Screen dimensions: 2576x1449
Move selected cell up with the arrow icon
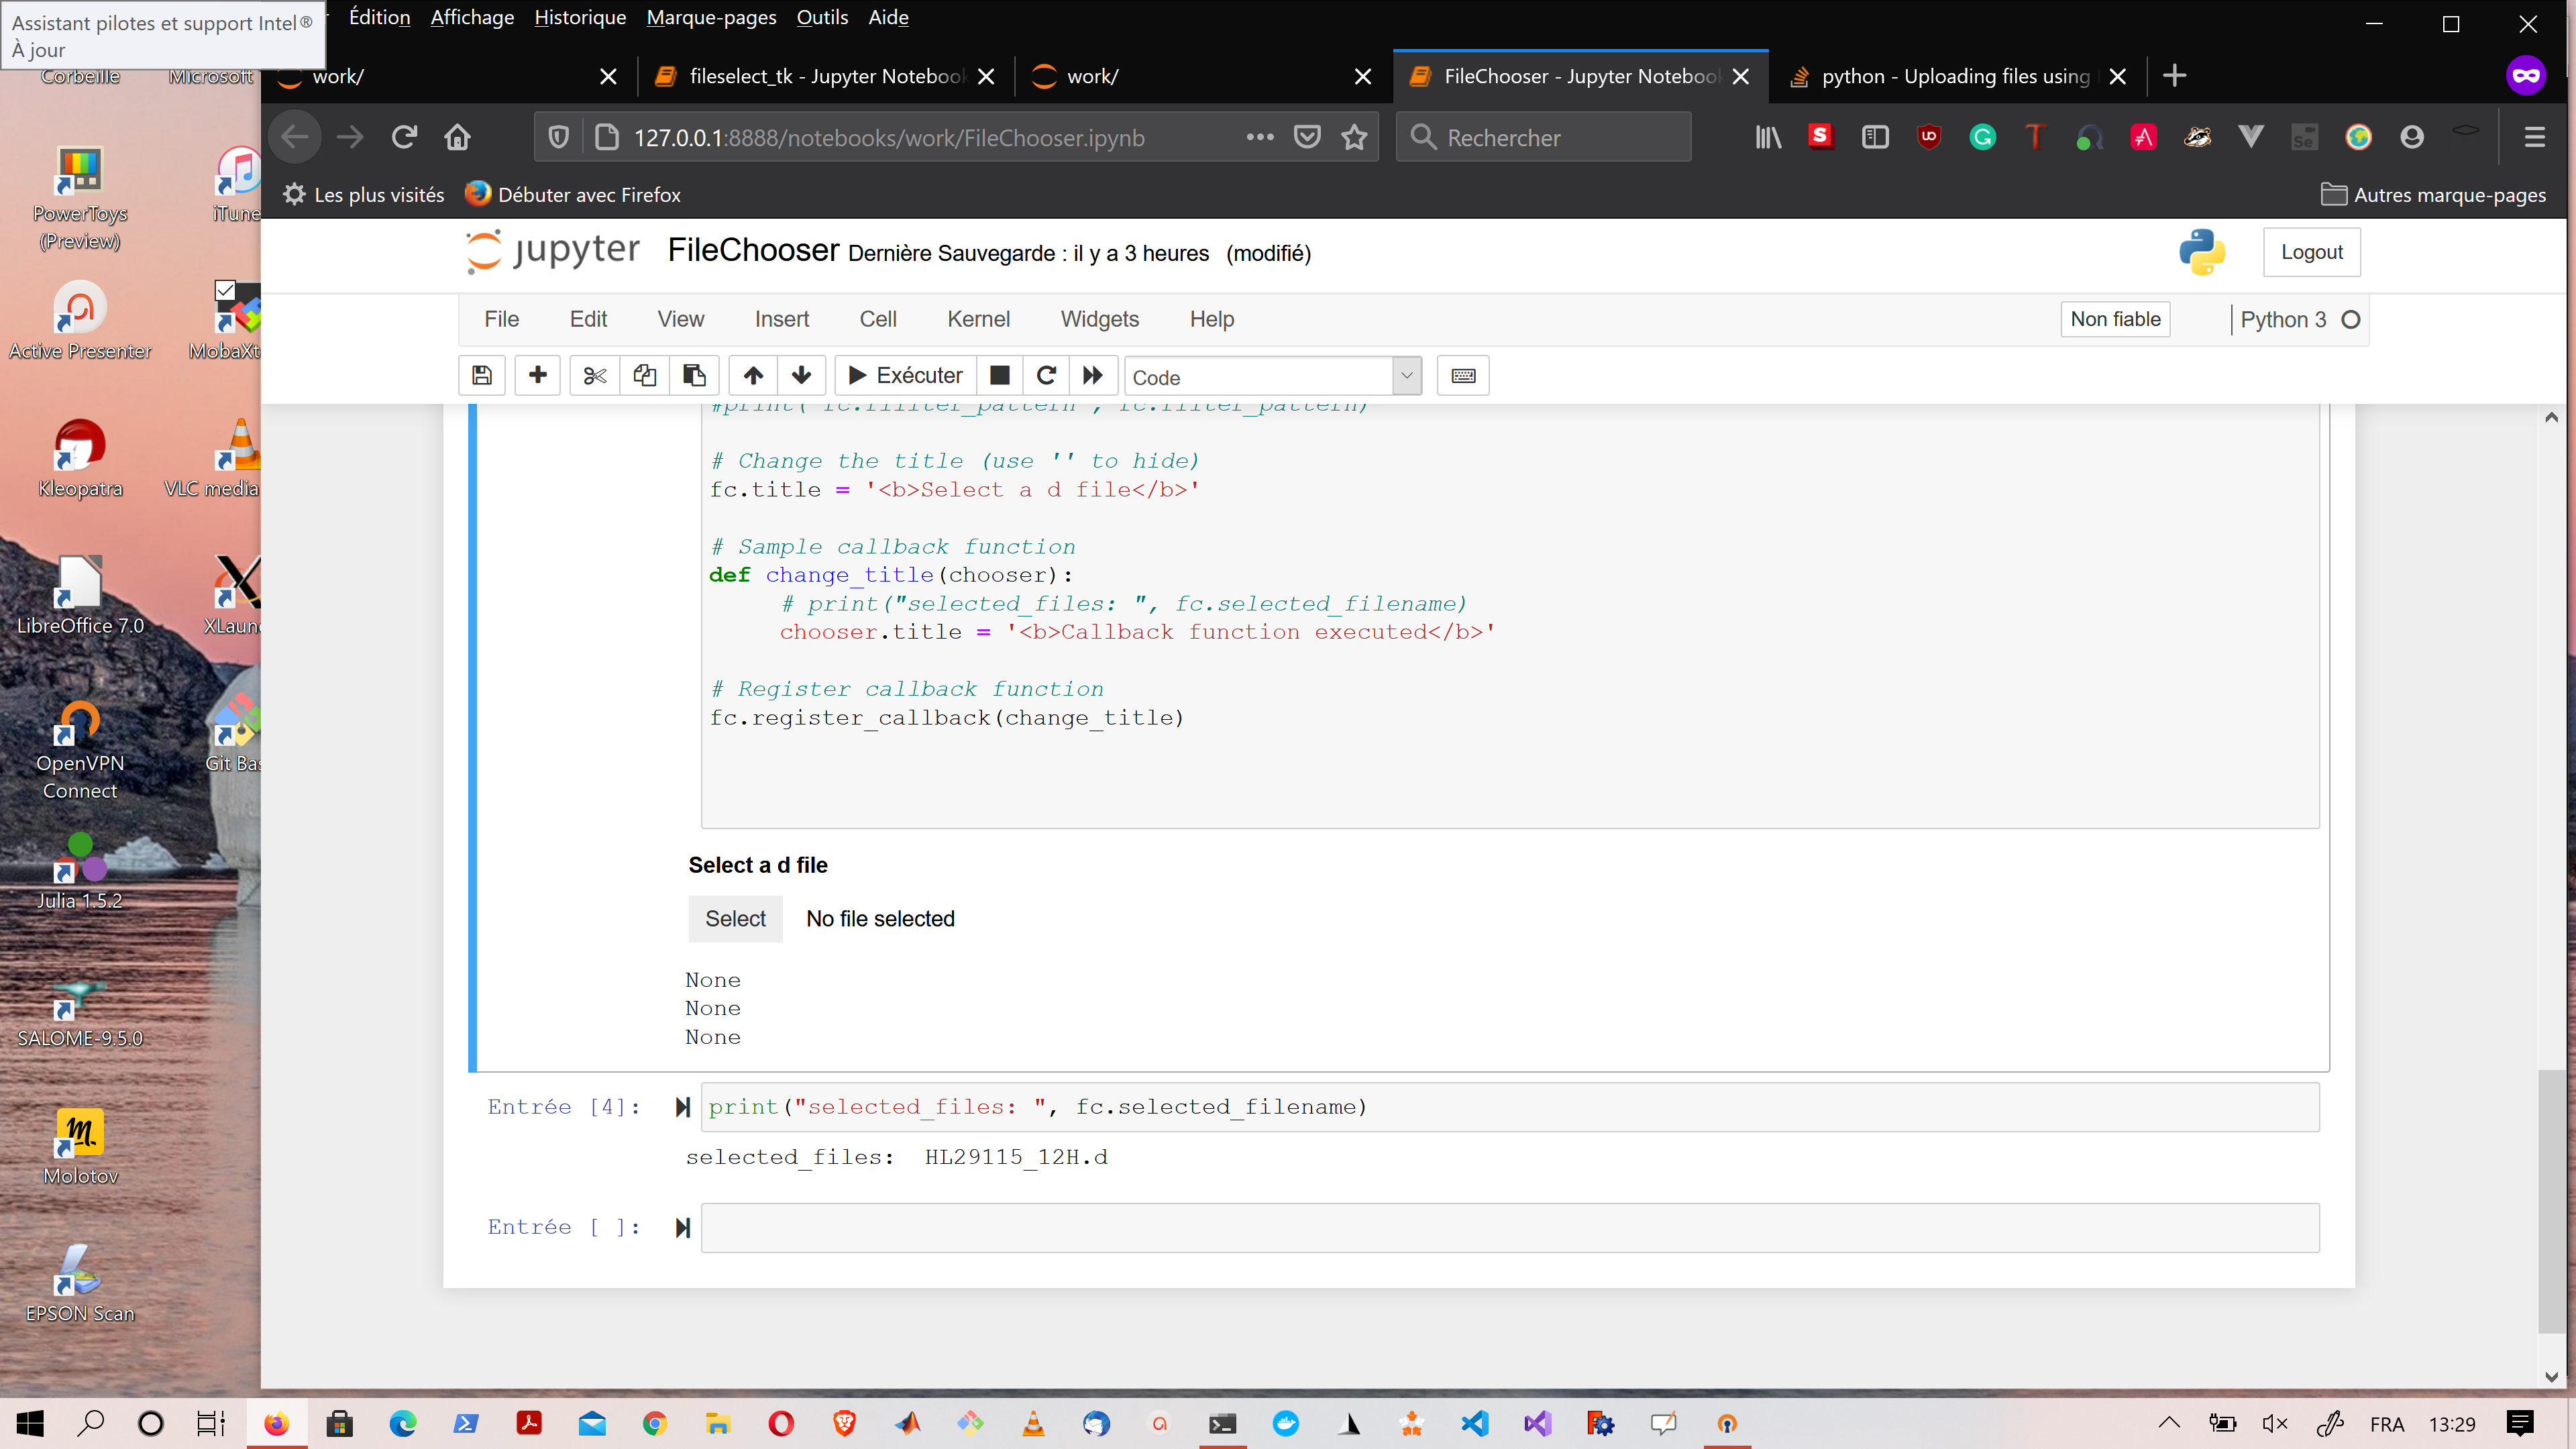[x=753, y=375]
